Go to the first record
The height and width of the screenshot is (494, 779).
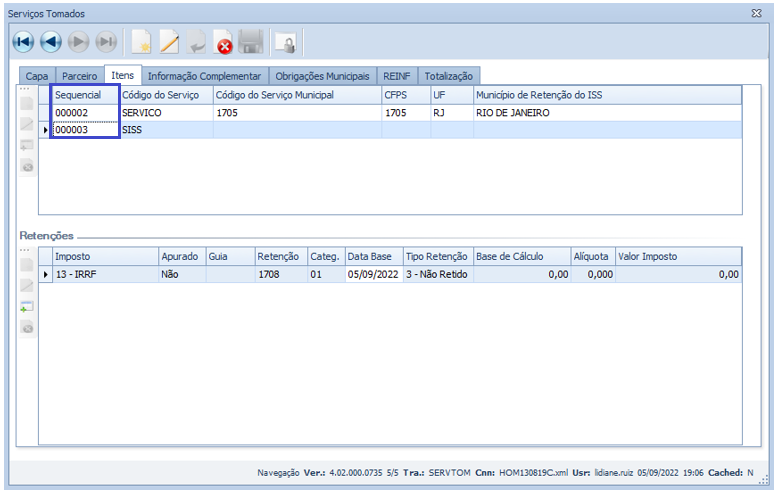point(23,42)
